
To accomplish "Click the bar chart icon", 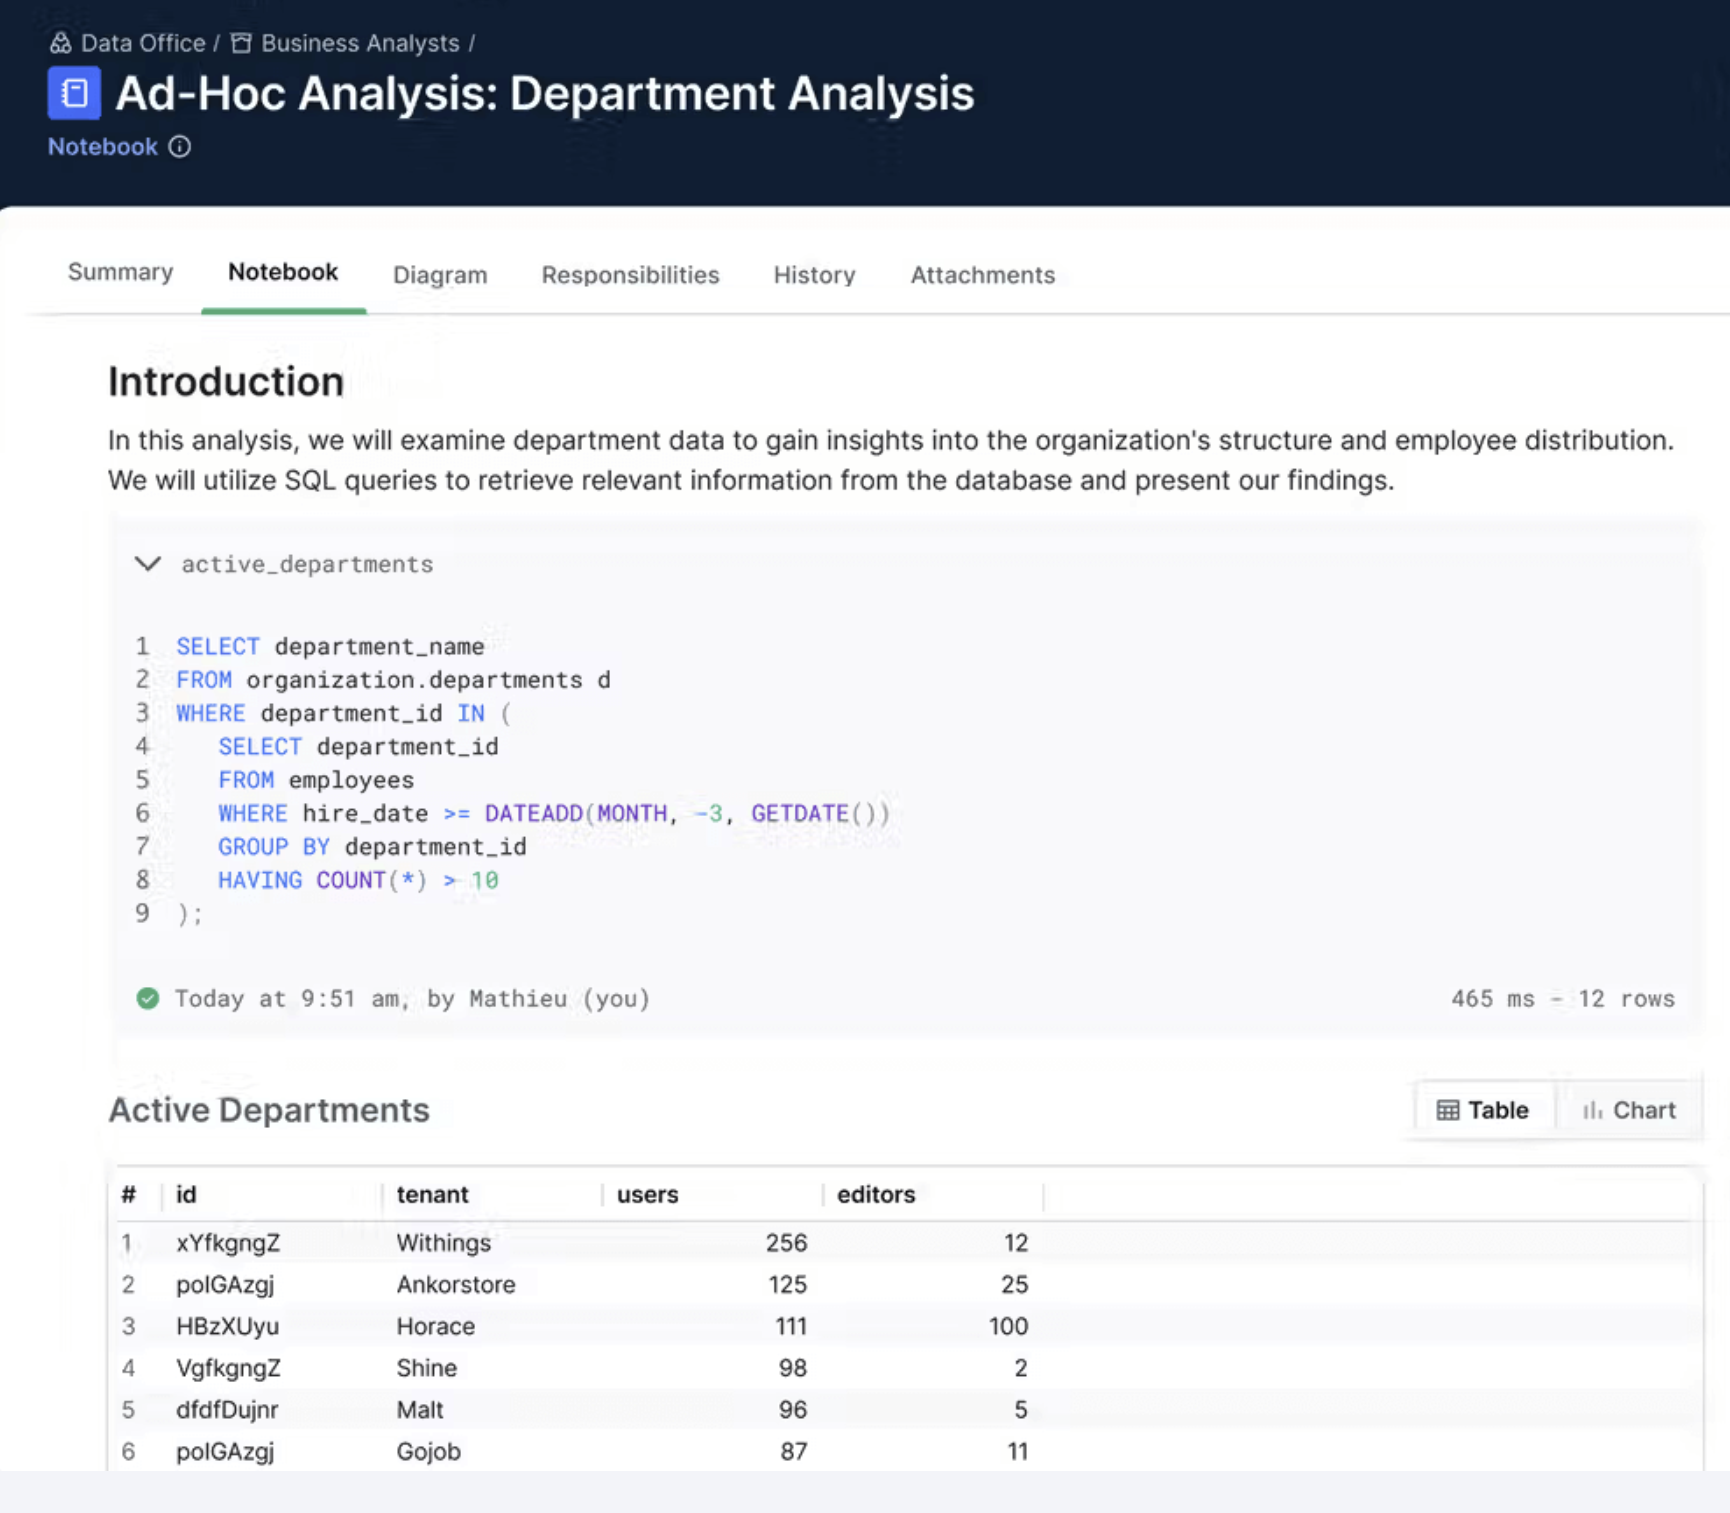I will 1592,1110.
